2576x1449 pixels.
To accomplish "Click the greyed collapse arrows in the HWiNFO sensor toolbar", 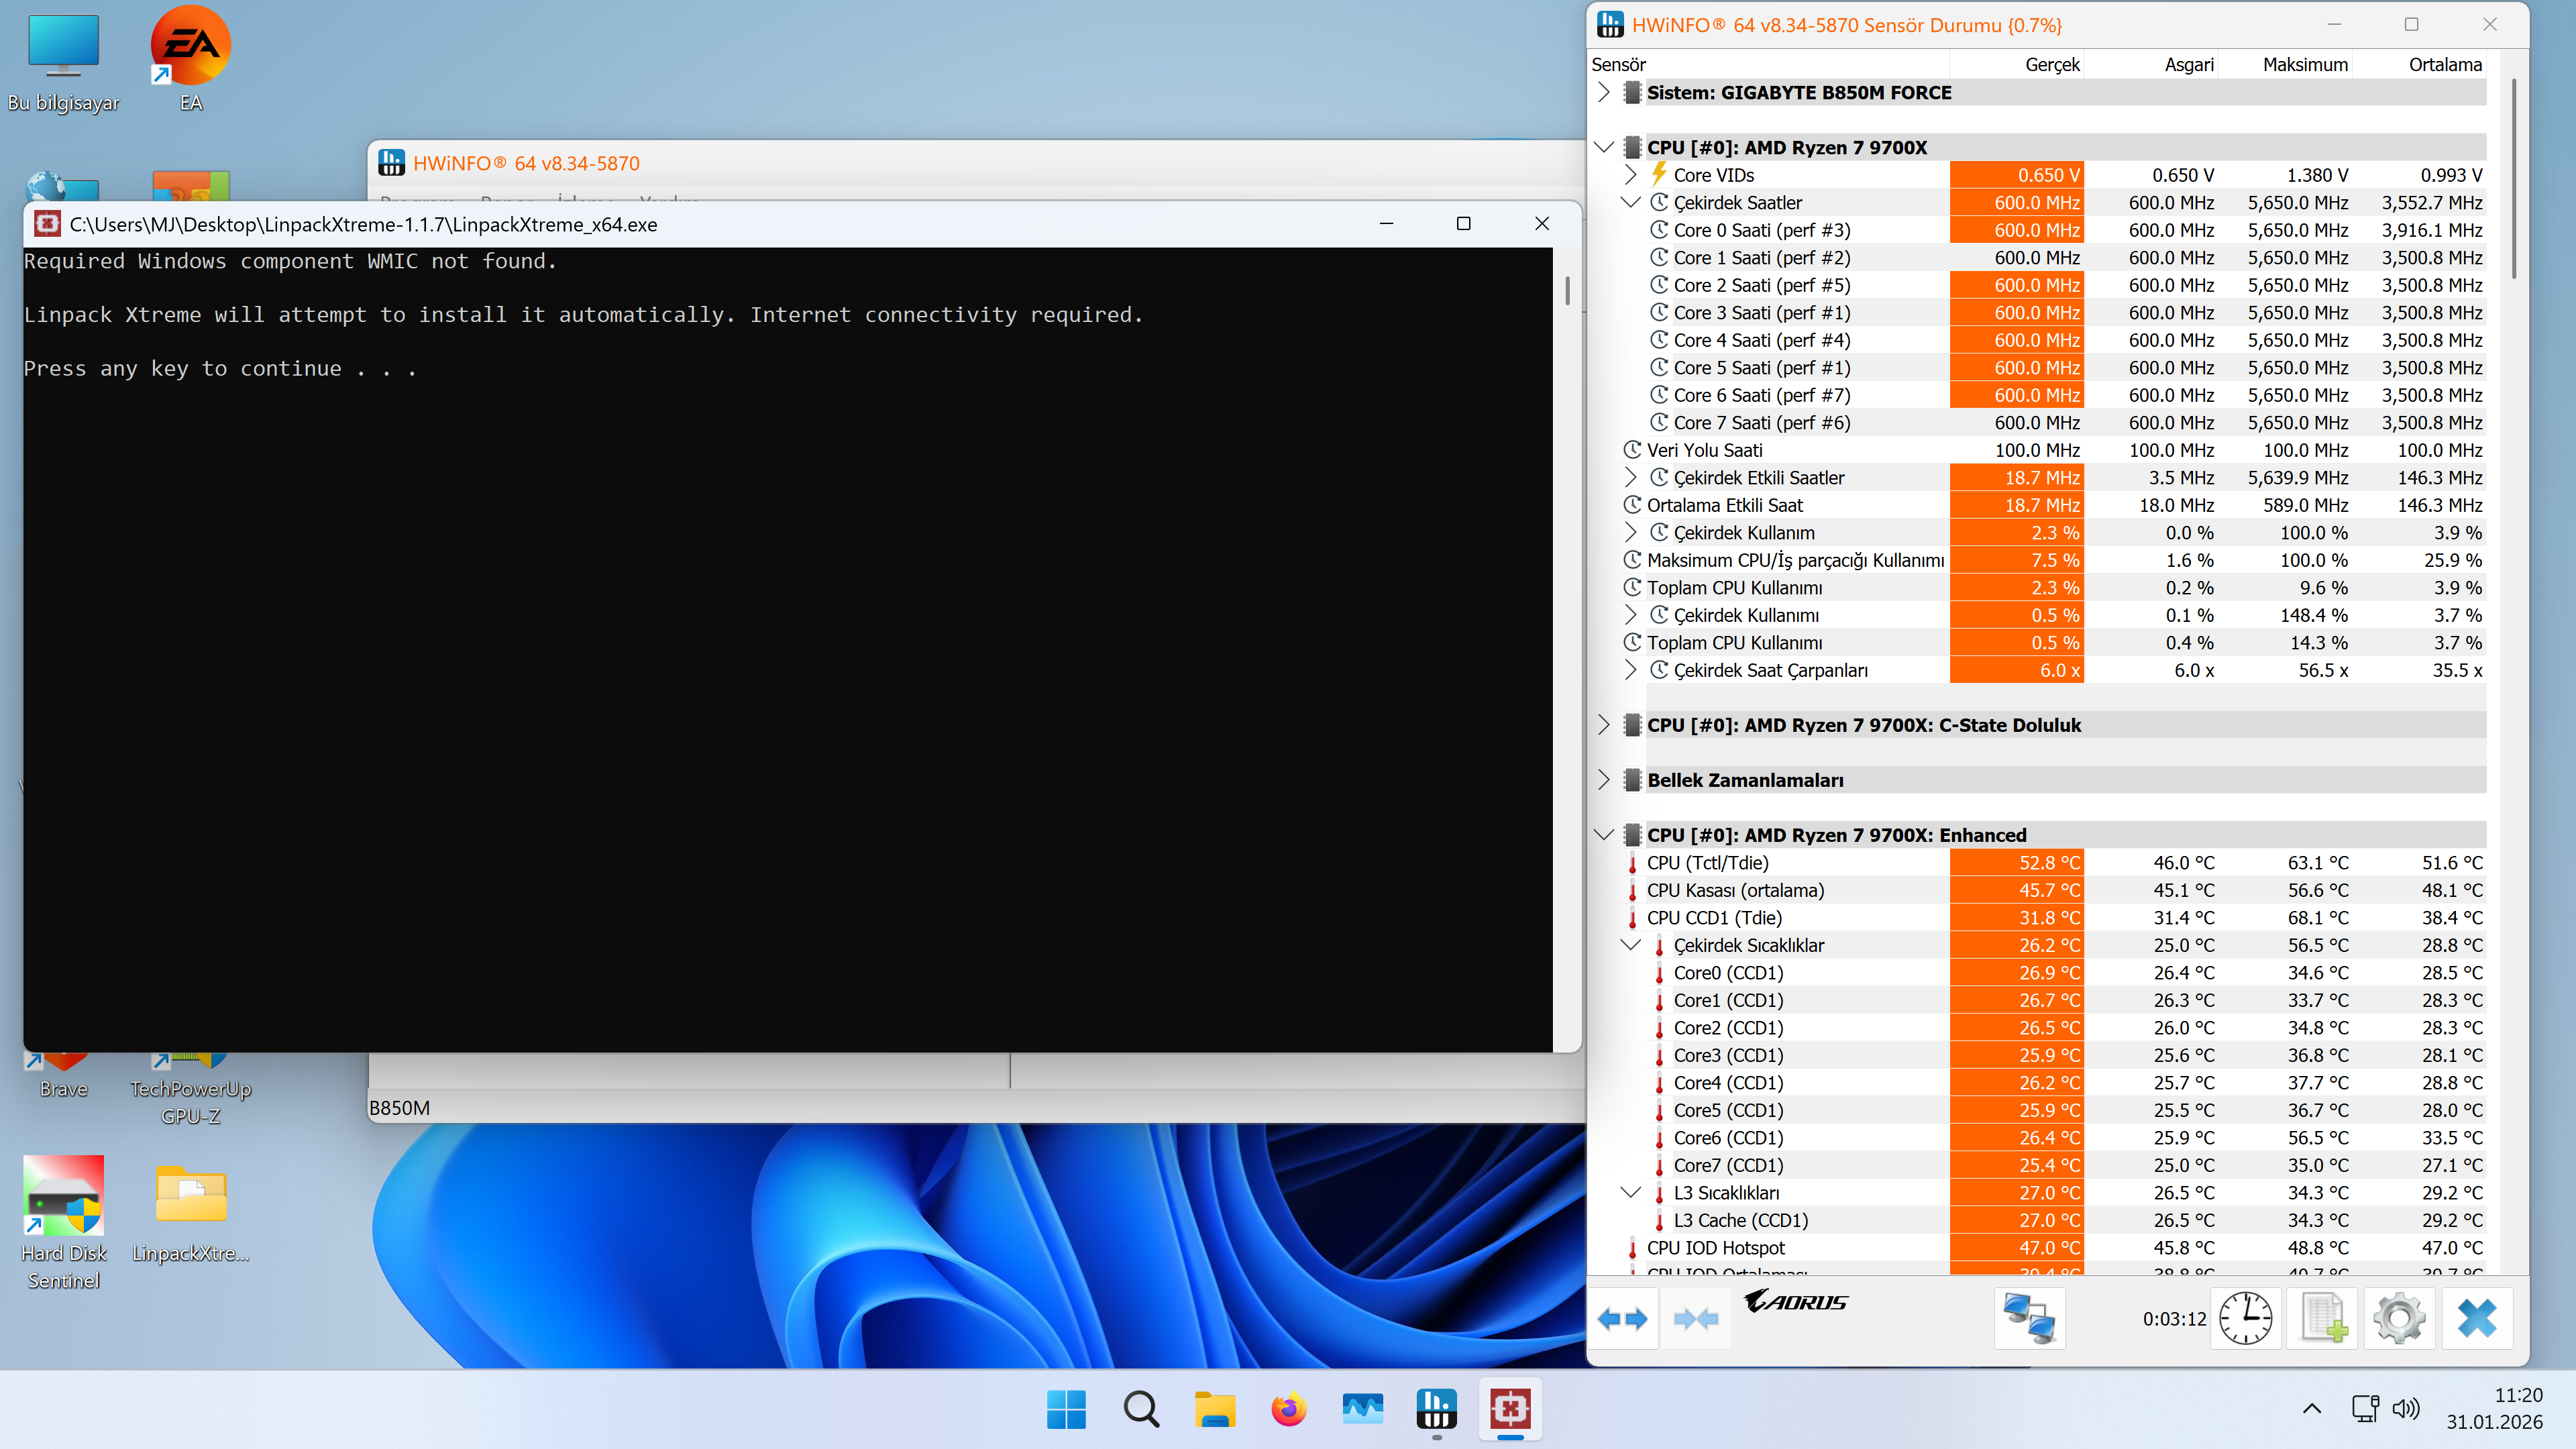I will pos(1696,1319).
